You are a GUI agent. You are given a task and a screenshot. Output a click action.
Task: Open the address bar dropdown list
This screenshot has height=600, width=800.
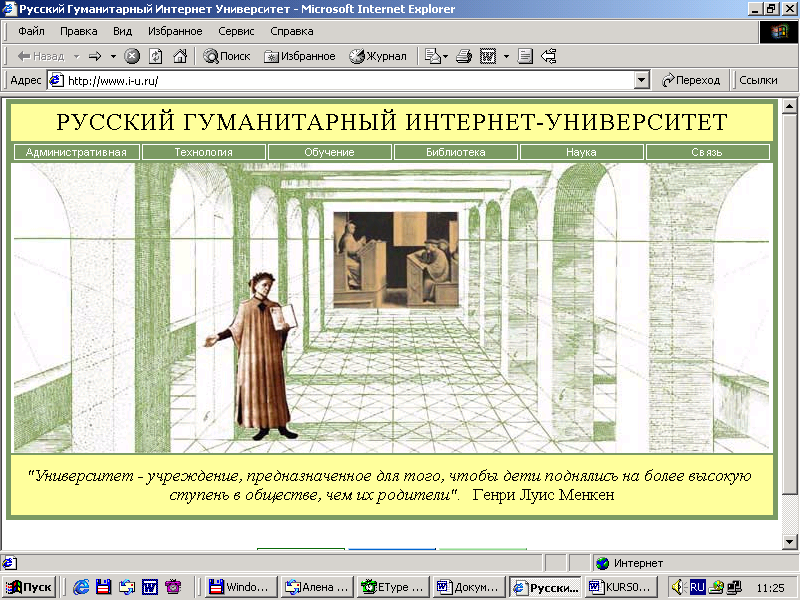point(641,80)
